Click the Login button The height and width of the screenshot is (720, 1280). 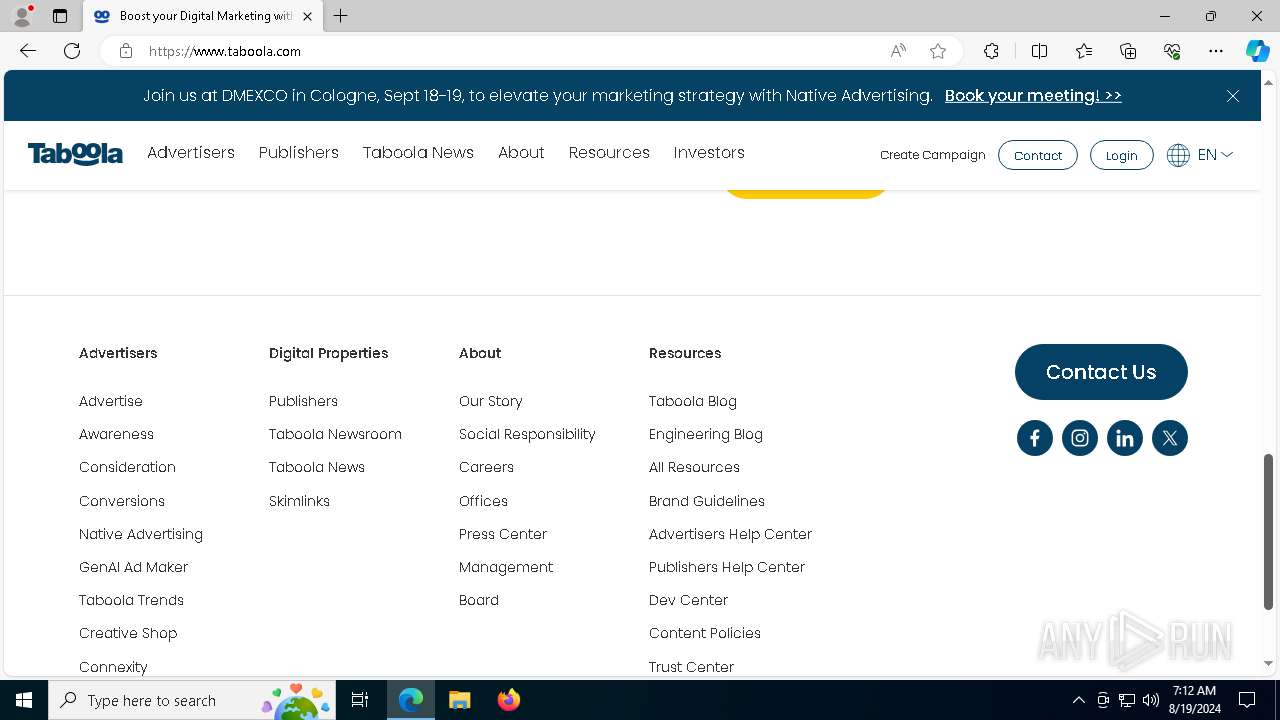click(1121, 155)
